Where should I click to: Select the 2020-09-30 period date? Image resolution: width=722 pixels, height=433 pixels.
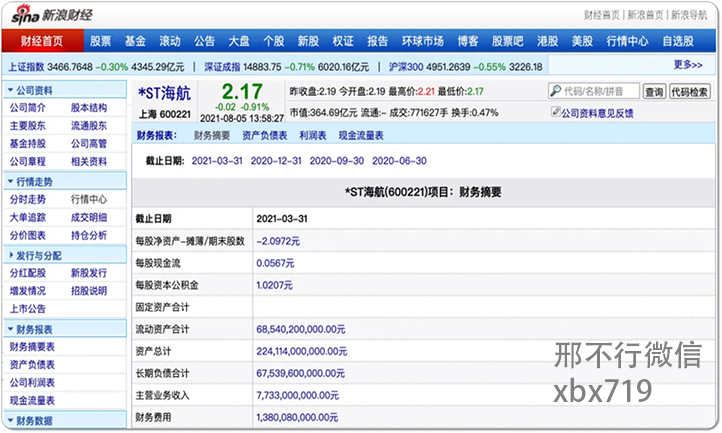pos(337,161)
